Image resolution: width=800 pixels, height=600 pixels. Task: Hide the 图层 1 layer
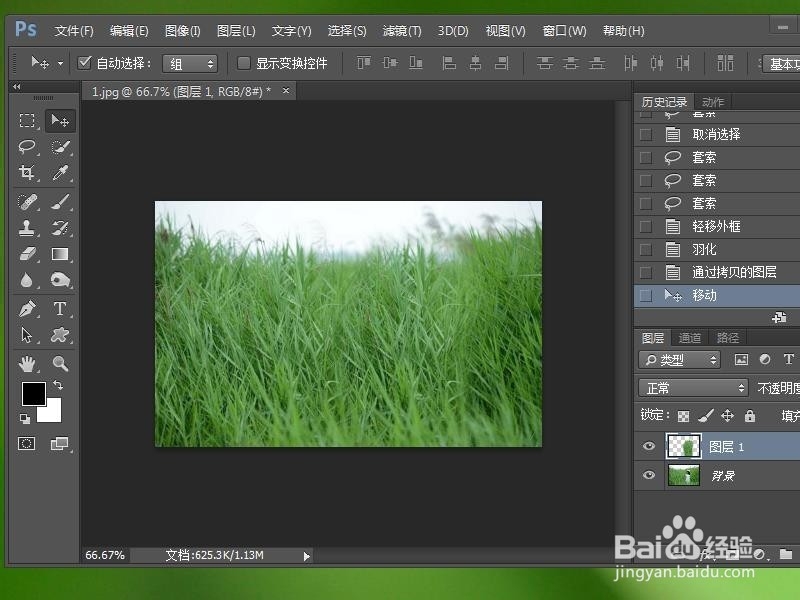648,446
